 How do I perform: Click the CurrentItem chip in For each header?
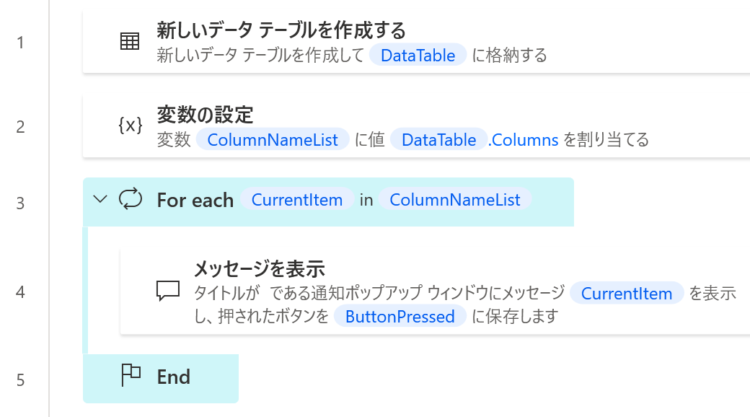[297, 199]
